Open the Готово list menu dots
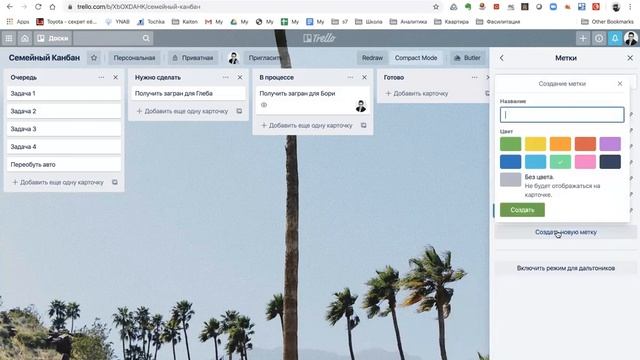The image size is (640, 360). (474, 77)
